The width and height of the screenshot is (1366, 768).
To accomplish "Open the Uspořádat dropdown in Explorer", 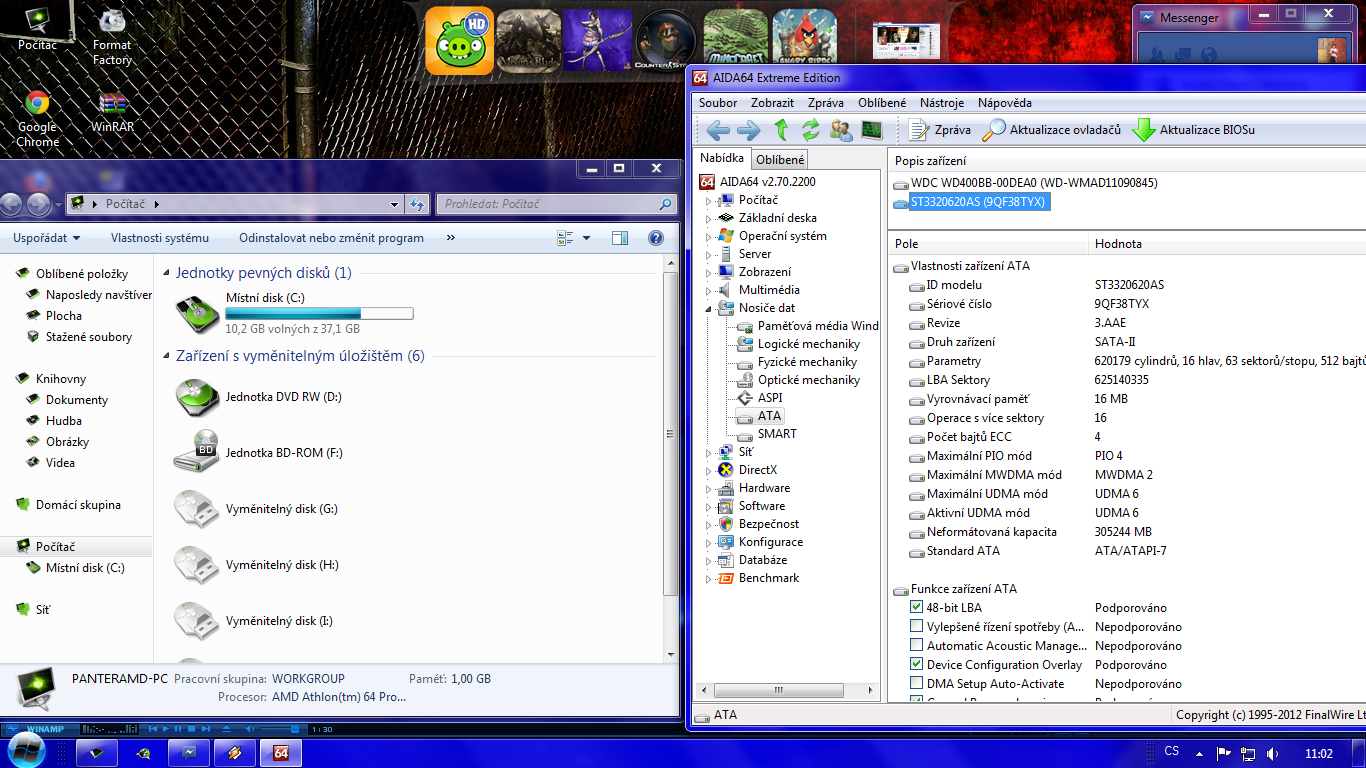I will pos(46,238).
